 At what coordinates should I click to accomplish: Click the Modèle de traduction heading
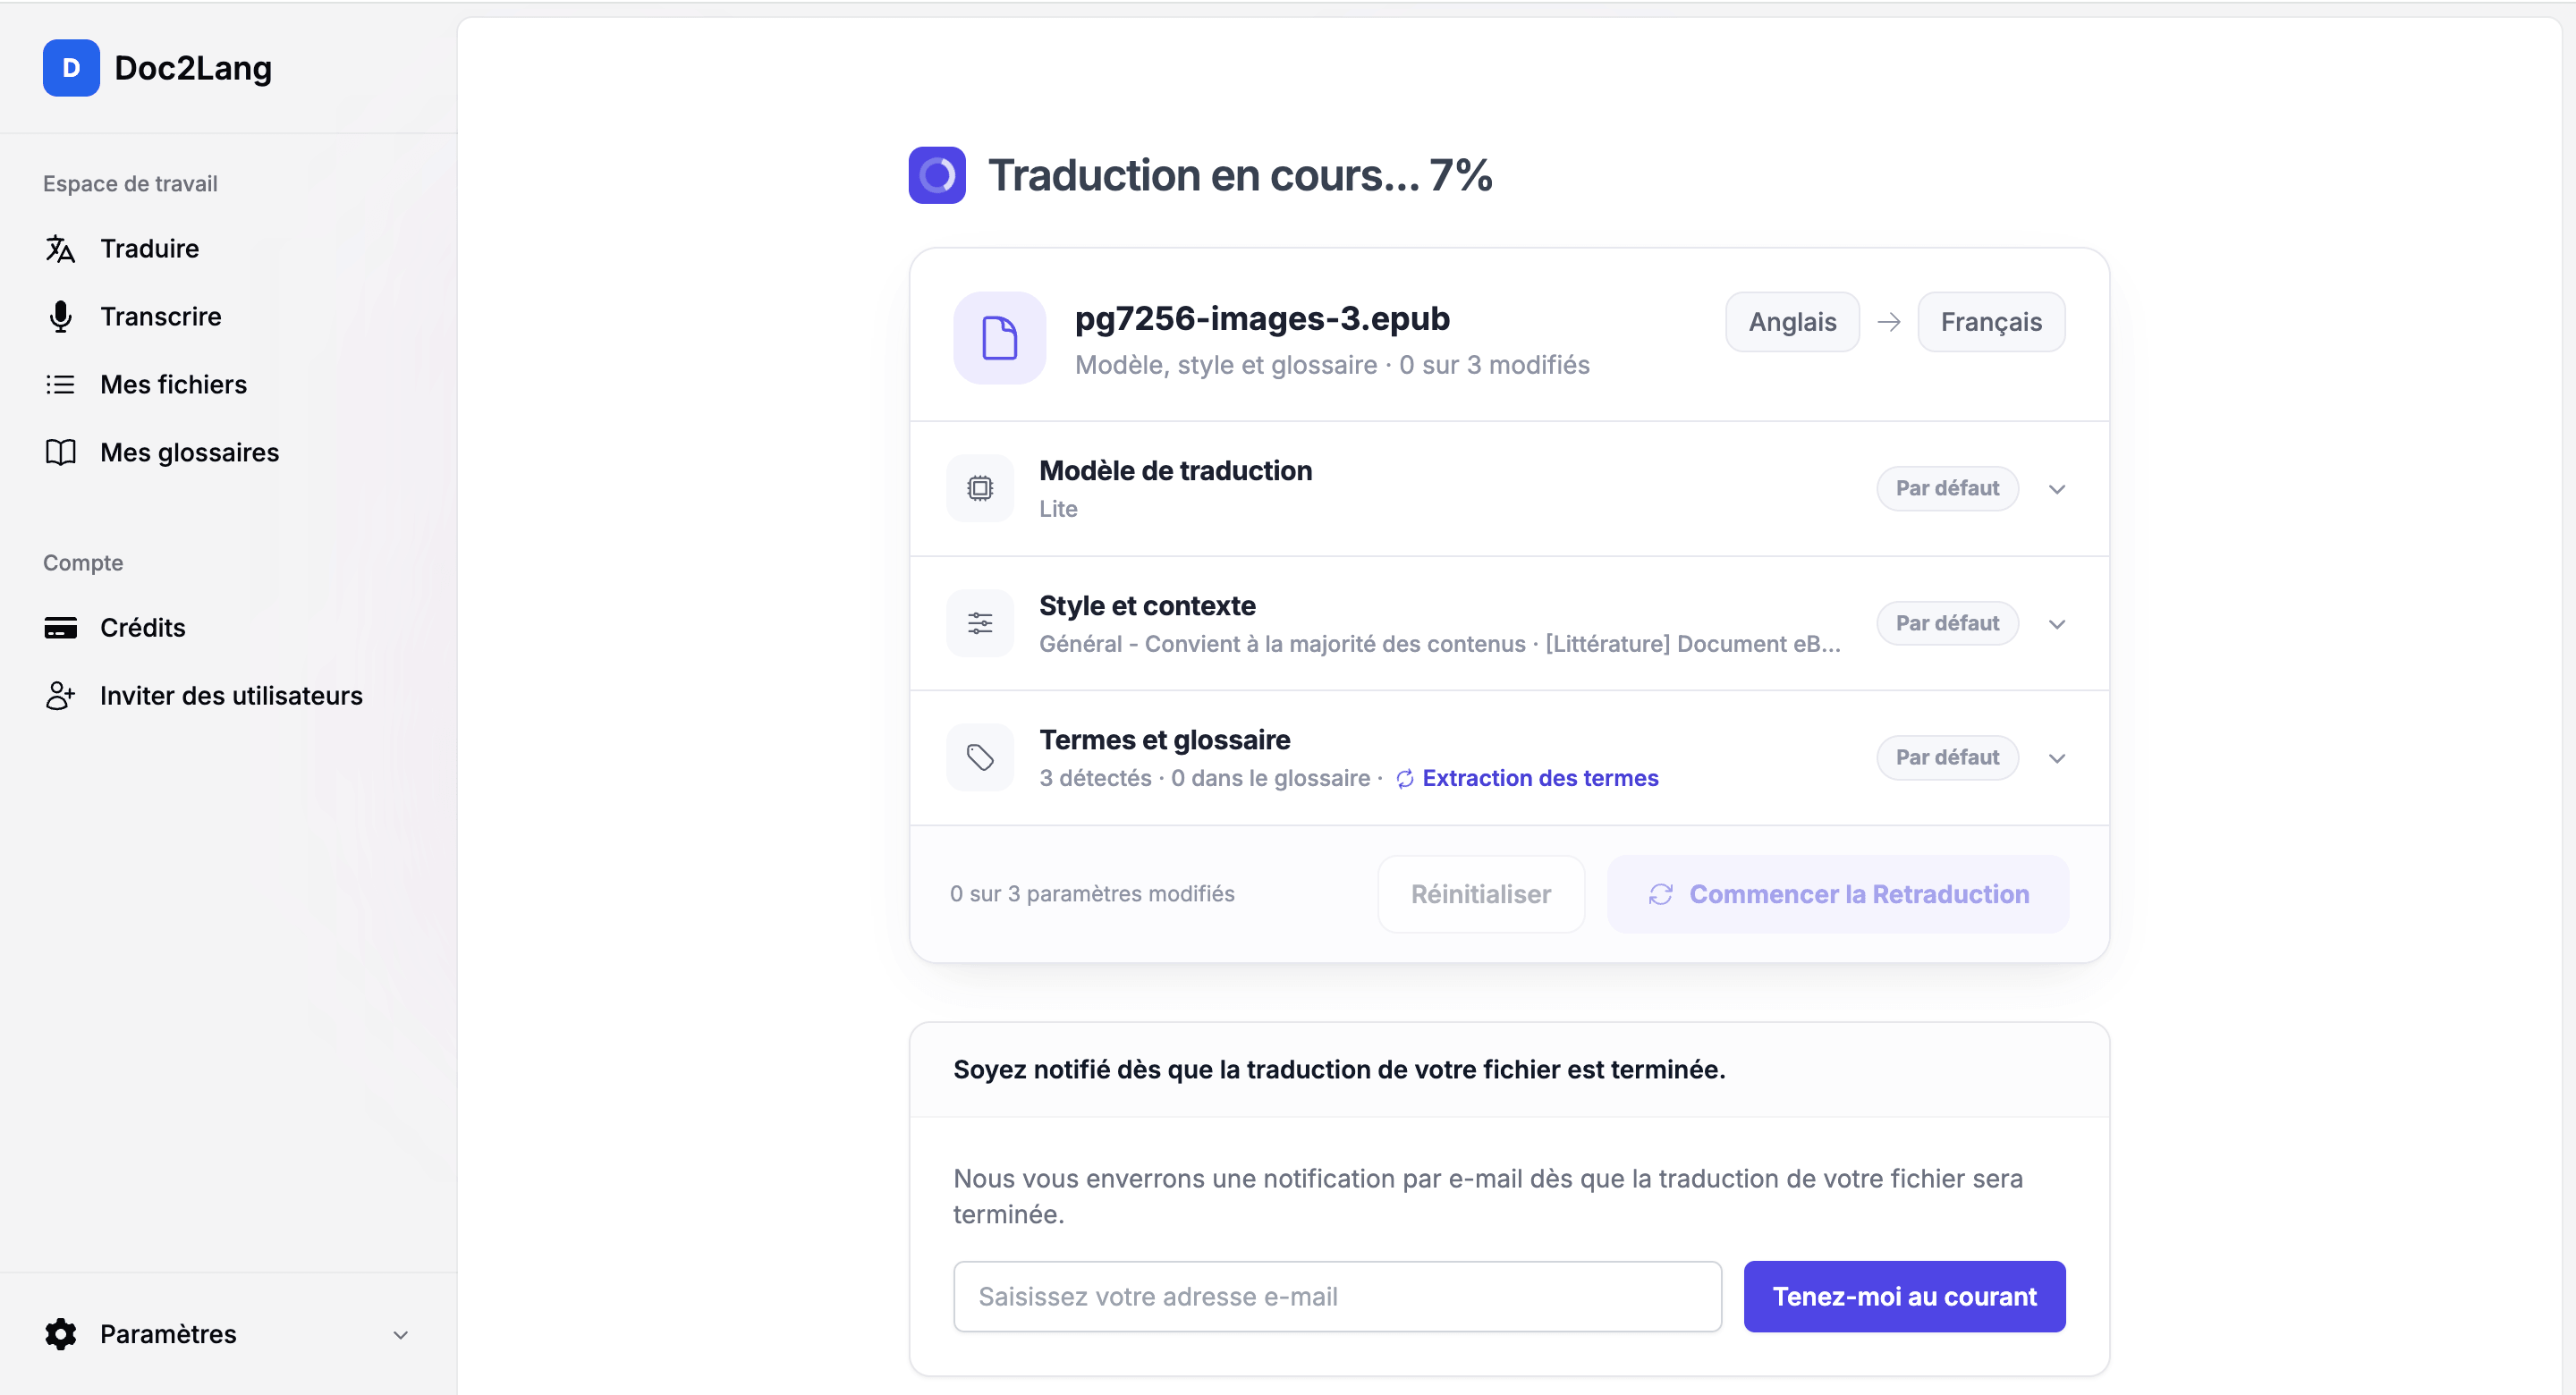(1175, 471)
